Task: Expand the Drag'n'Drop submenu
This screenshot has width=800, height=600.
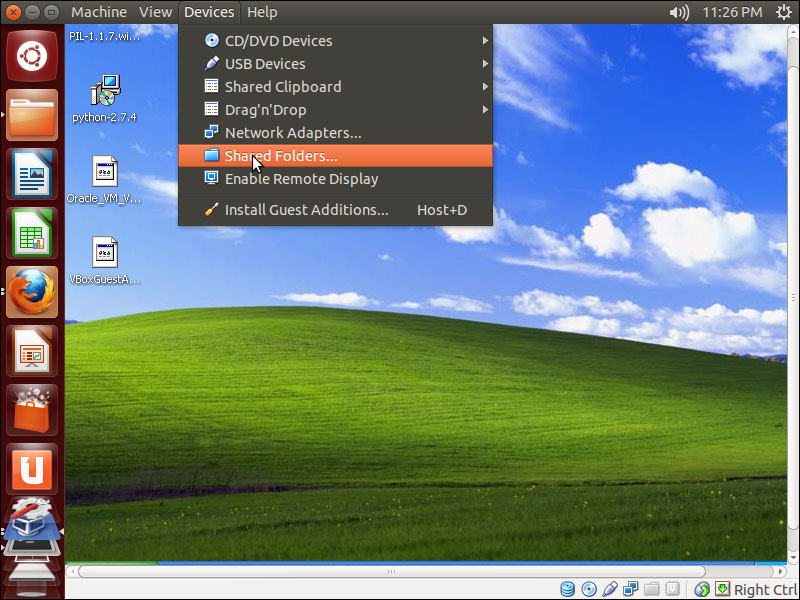Action: (x=336, y=109)
